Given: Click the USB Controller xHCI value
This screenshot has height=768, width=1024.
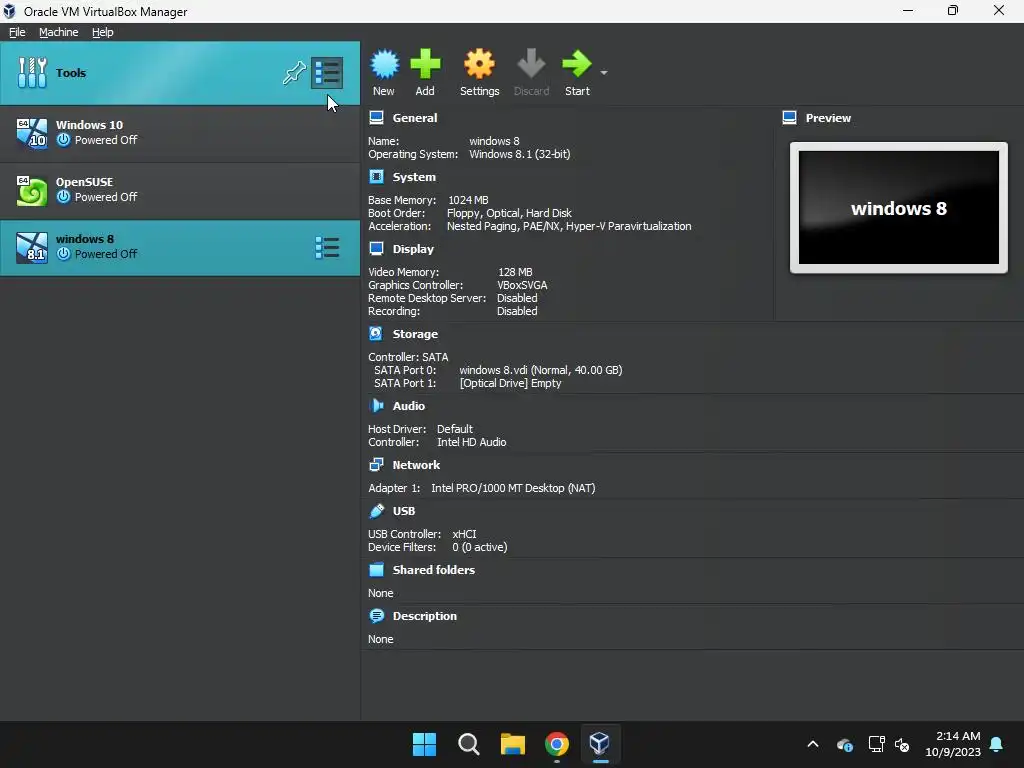Looking at the screenshot, I should (x=464, y=534).
